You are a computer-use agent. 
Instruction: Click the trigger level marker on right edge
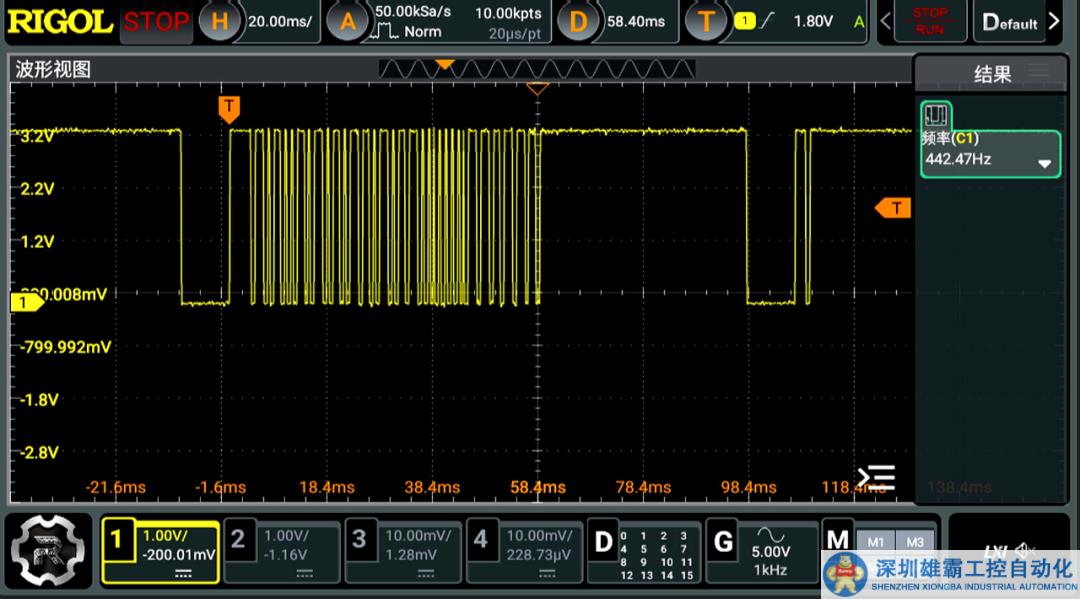point(893,207)
